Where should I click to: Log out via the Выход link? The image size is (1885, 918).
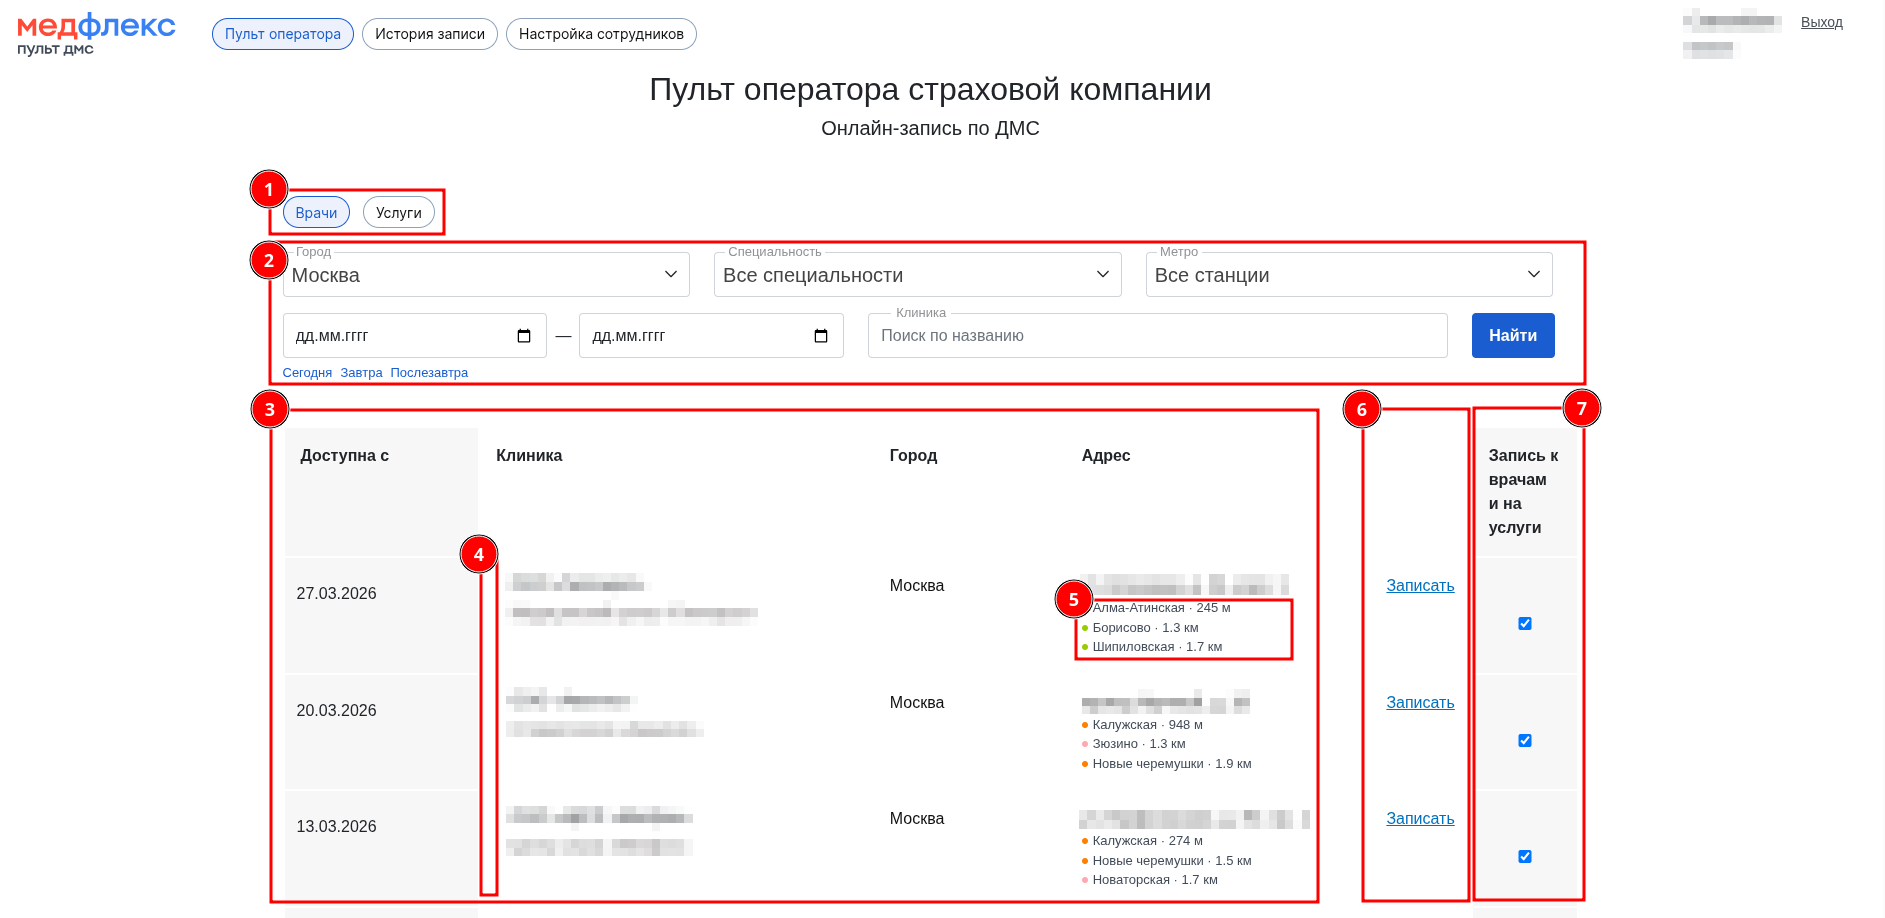point(1821,22)
